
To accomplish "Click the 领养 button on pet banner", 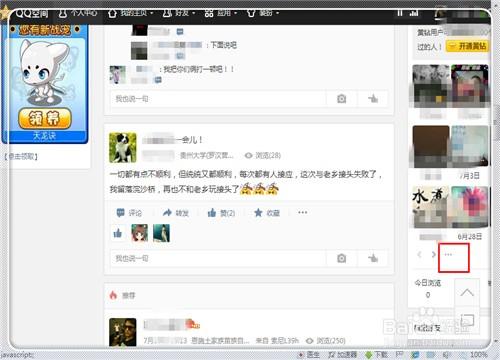I will pos(45,118).
